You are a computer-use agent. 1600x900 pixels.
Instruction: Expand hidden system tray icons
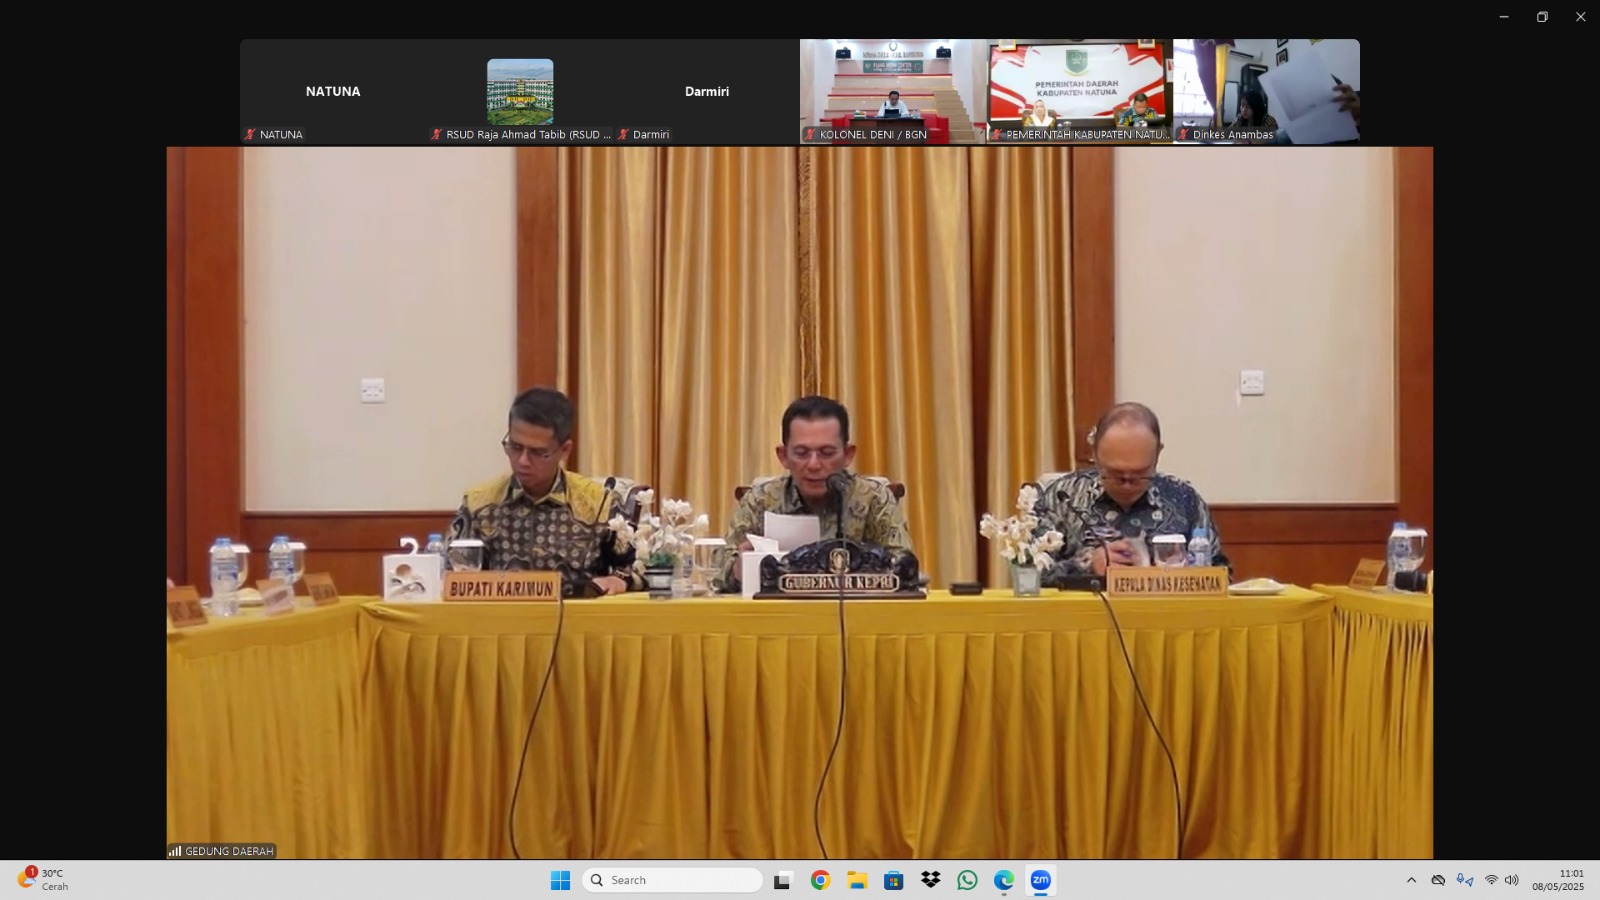[x=1411, y=880]
